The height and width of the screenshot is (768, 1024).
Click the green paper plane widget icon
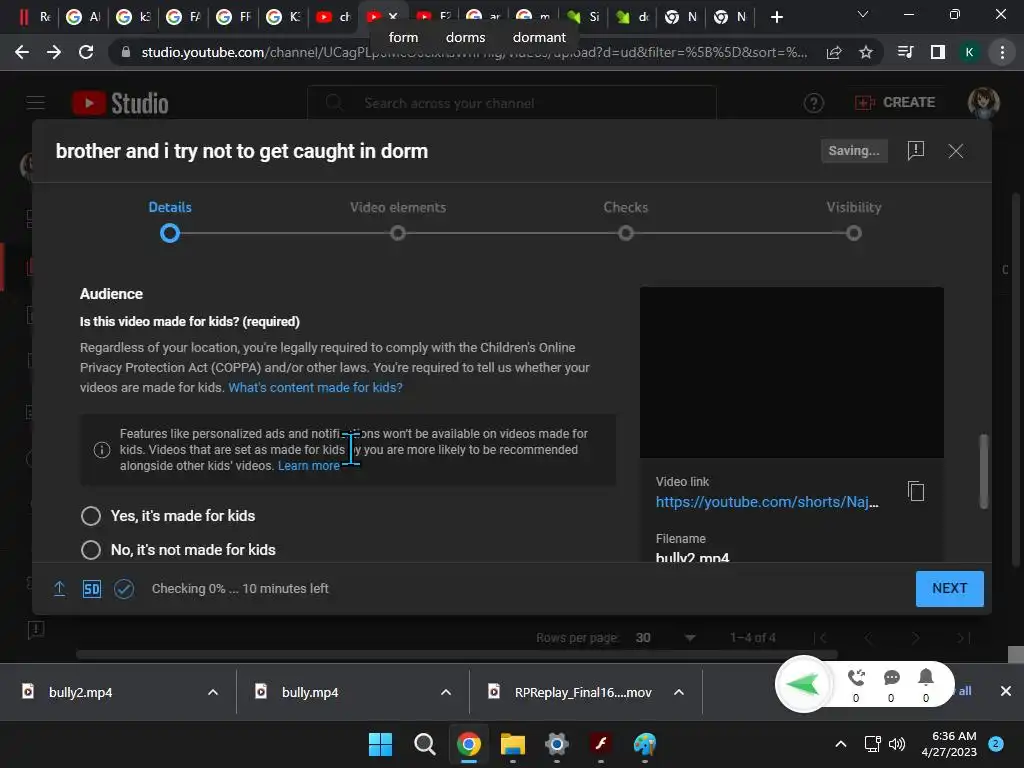coord(803,684)
